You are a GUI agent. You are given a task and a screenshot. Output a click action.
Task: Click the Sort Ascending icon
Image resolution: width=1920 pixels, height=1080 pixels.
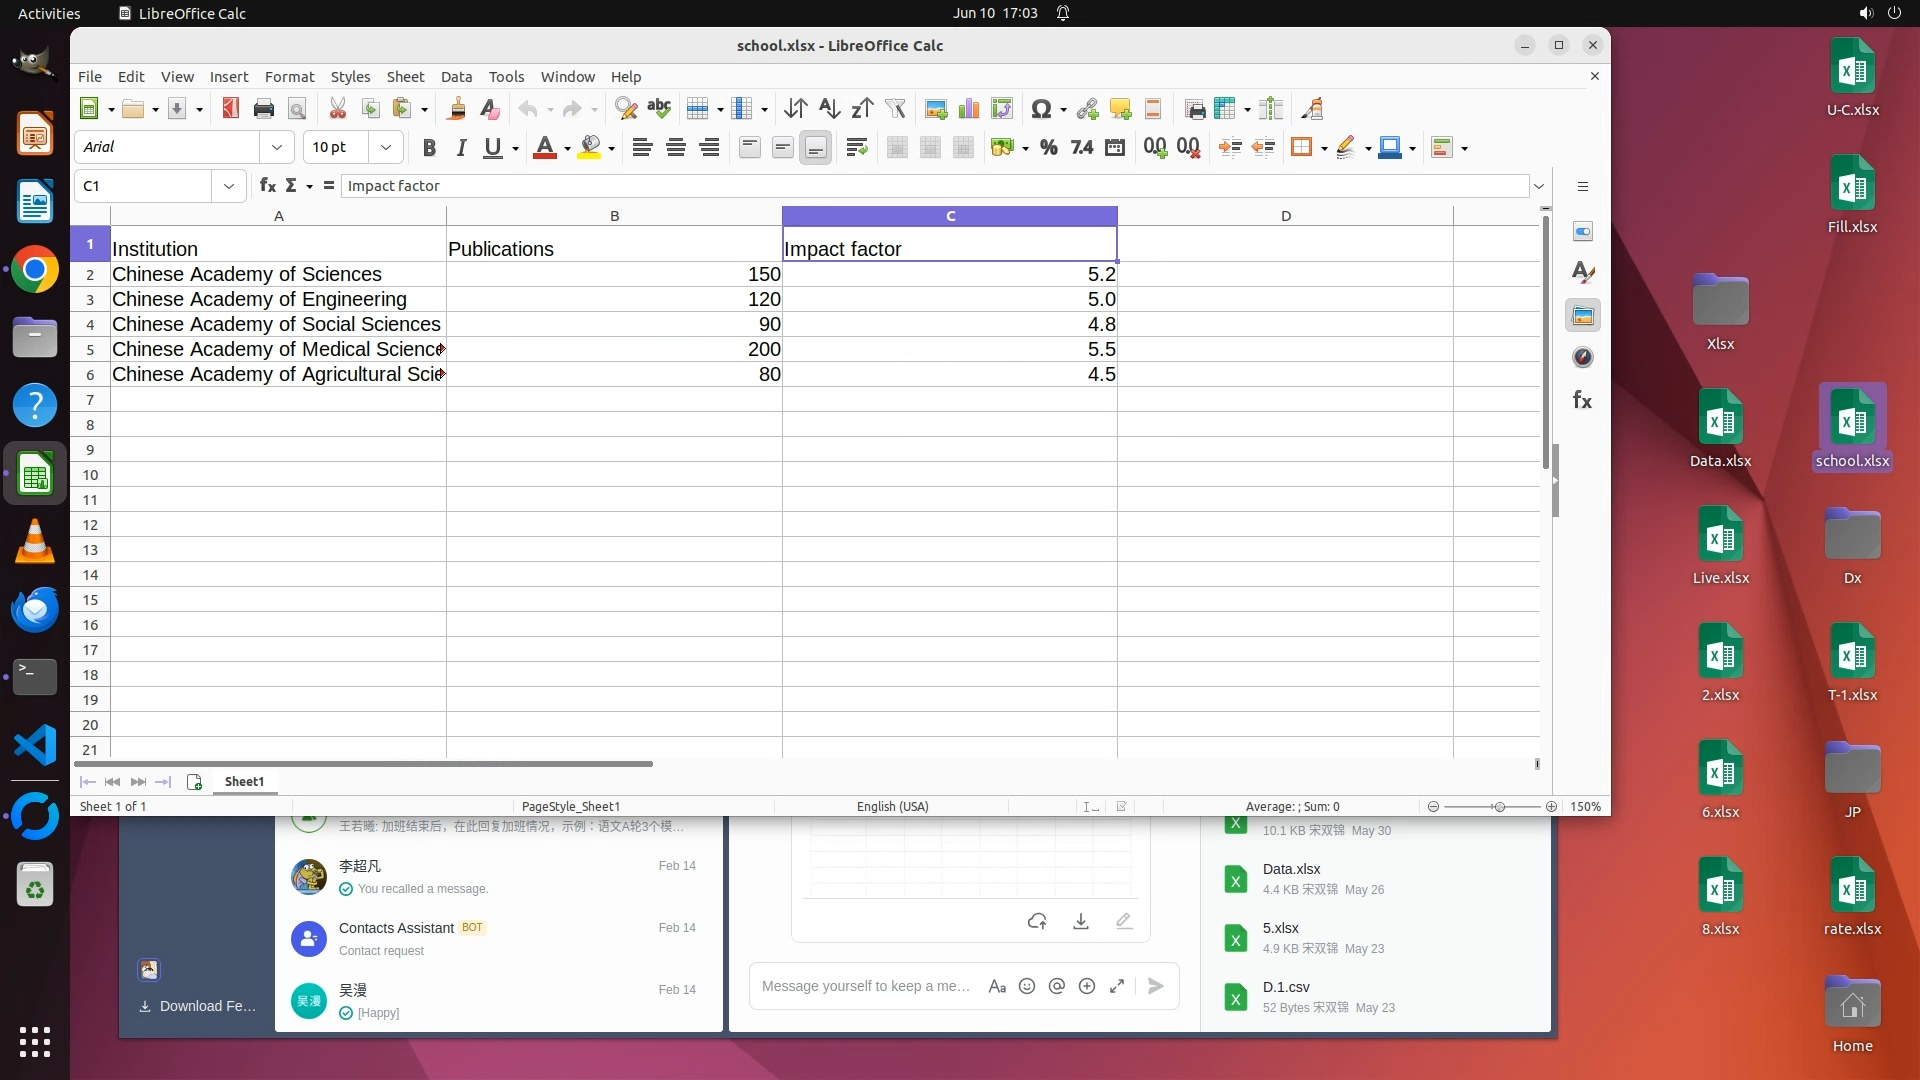[x=829, y=109]
